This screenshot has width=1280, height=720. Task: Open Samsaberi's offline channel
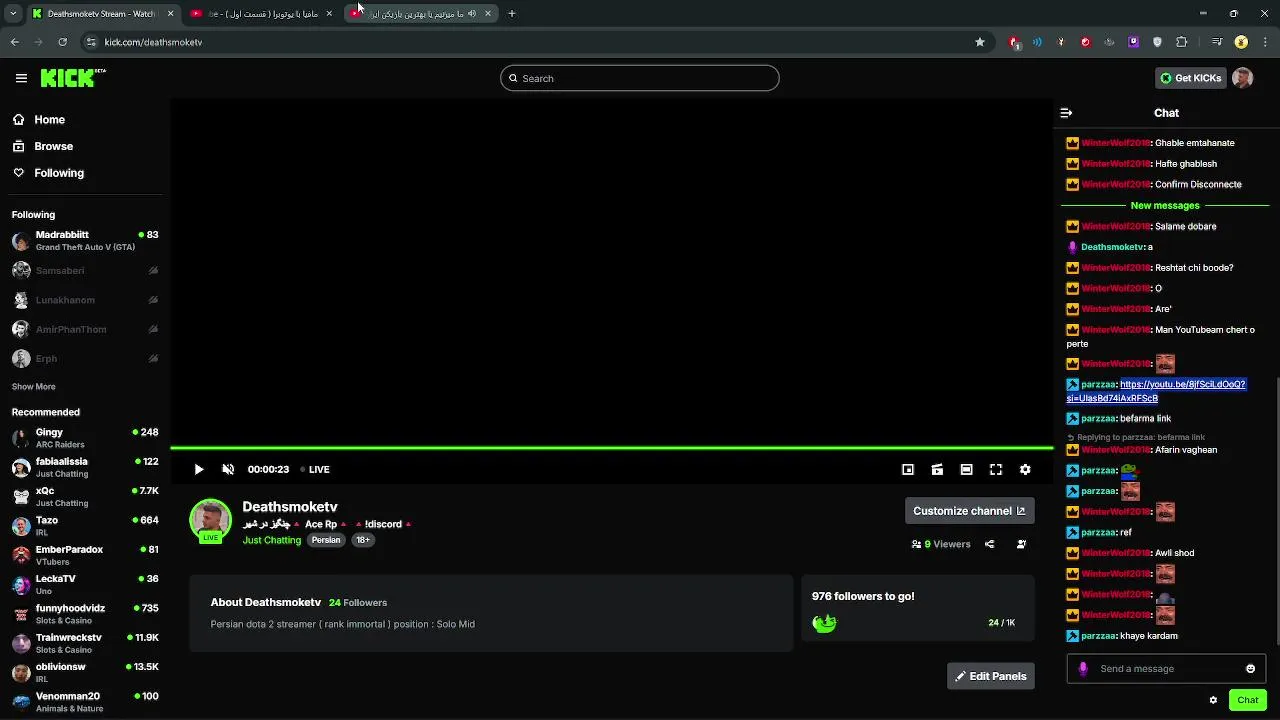click(x=85, y=270)
